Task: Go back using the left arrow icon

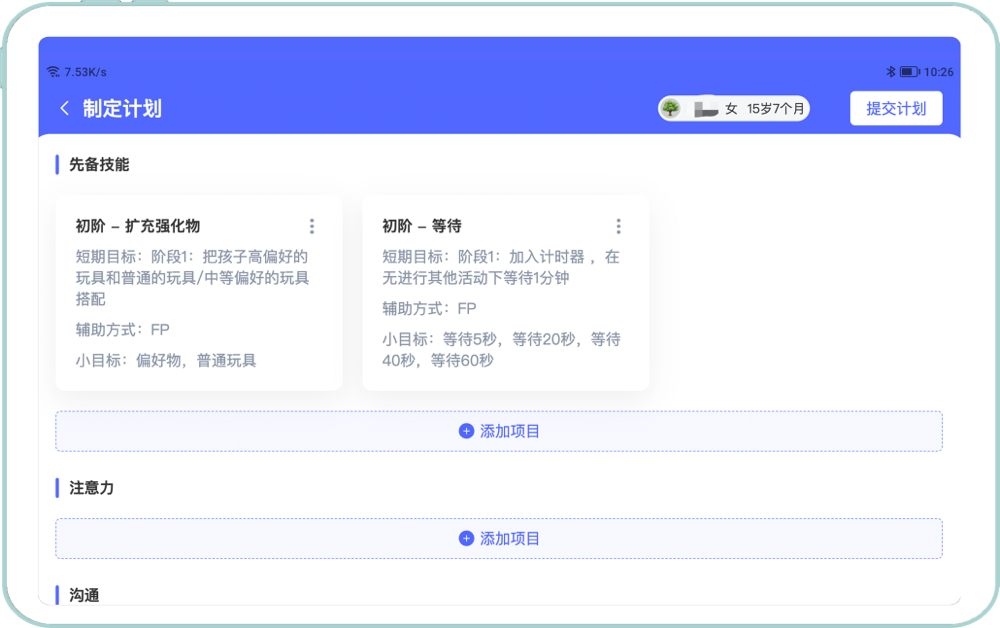Action: tap(65, 109)
